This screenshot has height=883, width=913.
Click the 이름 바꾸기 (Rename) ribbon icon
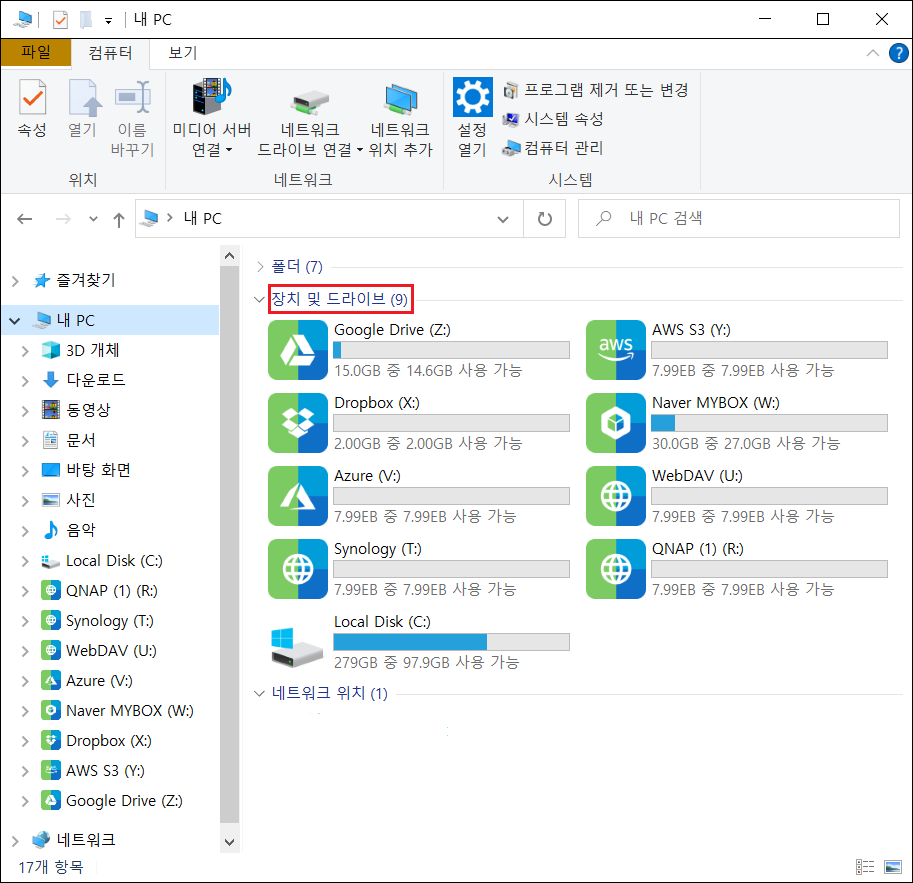[x=133, y=97]
